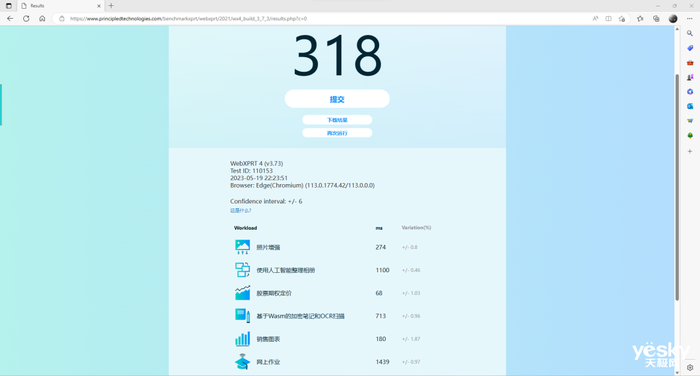Viewport: 700px width, 376px height.
Task: Click the page vertical scrollbar thumb
Action: 677,188
